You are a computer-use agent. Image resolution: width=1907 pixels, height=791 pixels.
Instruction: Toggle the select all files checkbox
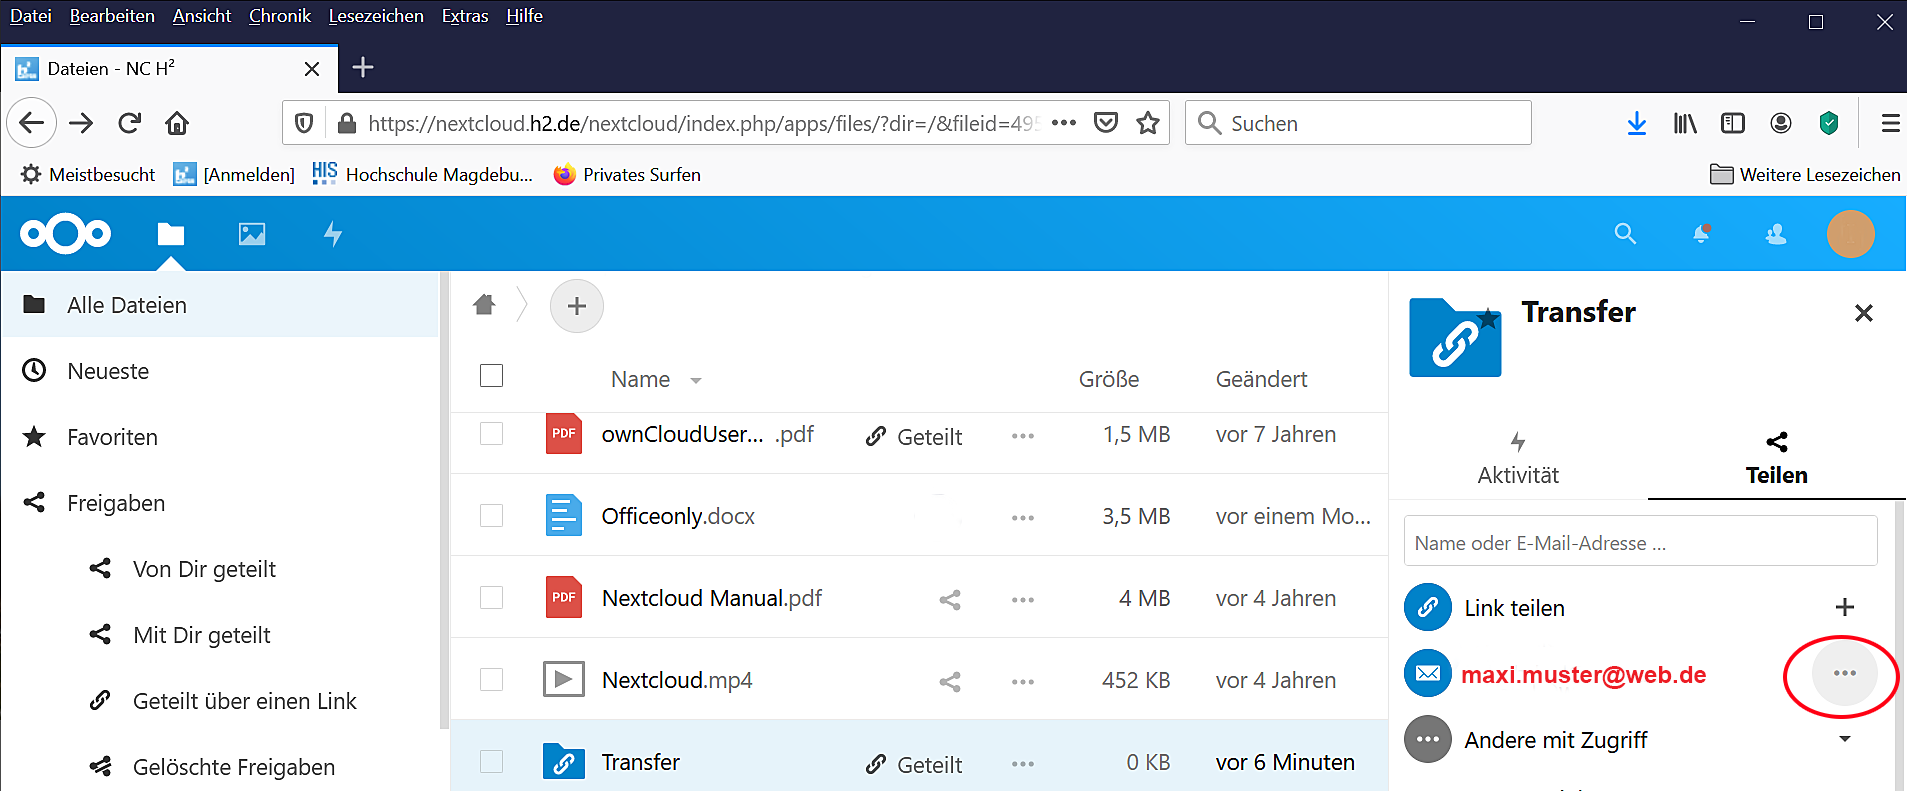pyautogui.click(x=491, y=376)
